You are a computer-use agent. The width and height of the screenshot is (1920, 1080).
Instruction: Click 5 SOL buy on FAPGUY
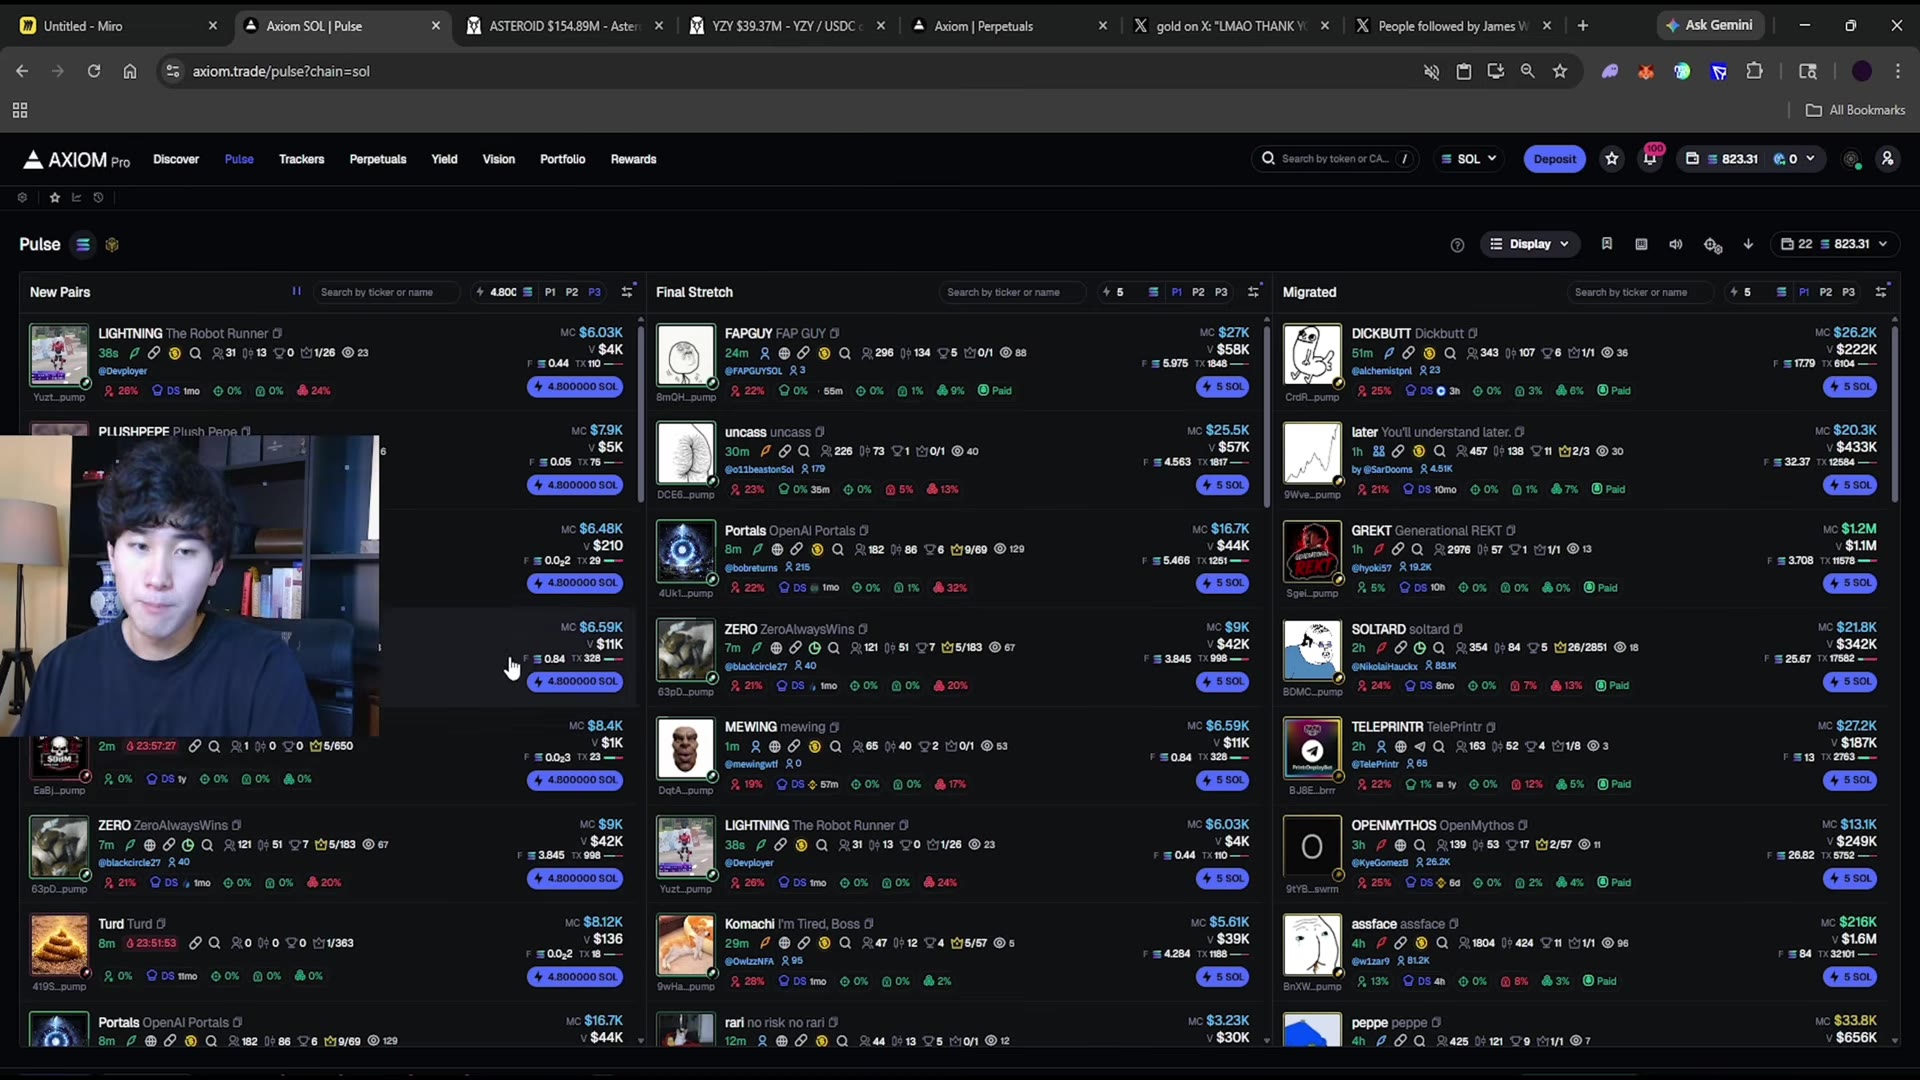(1223, 387)
